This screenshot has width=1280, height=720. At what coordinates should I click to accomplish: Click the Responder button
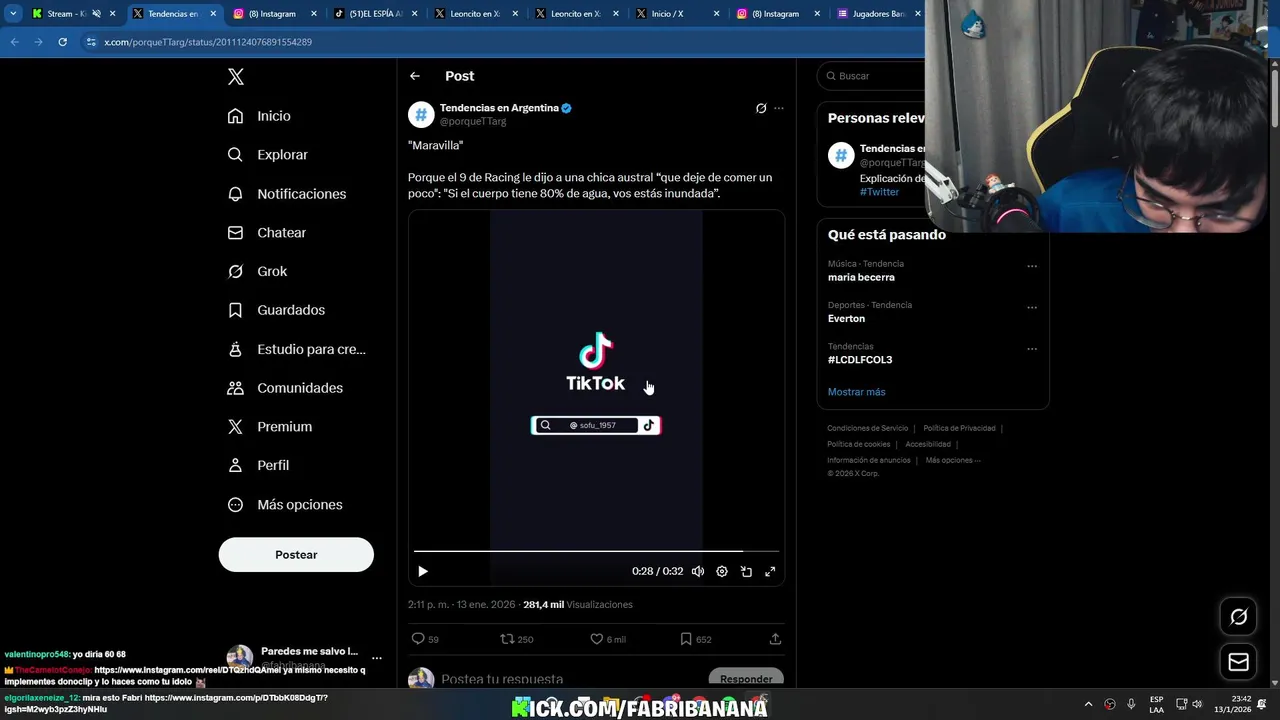(746, 679)
